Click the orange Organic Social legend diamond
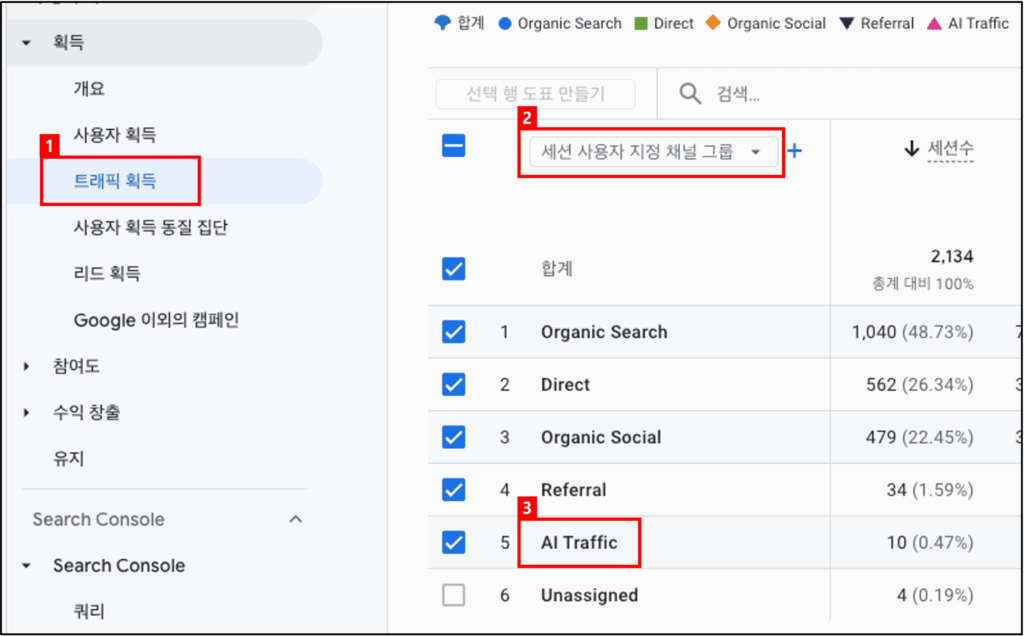This screenshot has height=636, width=1024. coord(713,23)
